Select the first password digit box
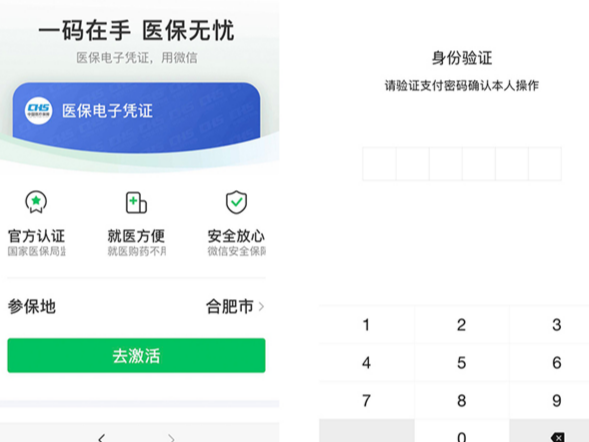The image size is (589, 442). (x=379, y=164)
